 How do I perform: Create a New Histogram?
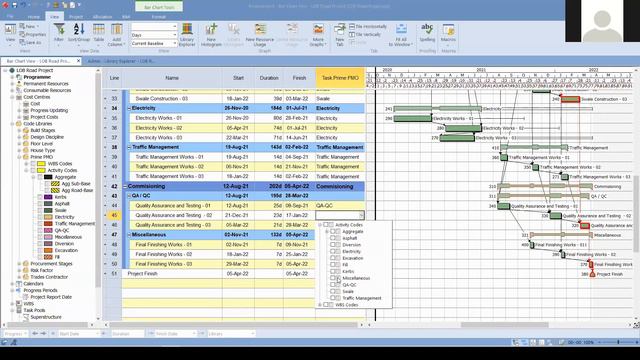[211, 34]
